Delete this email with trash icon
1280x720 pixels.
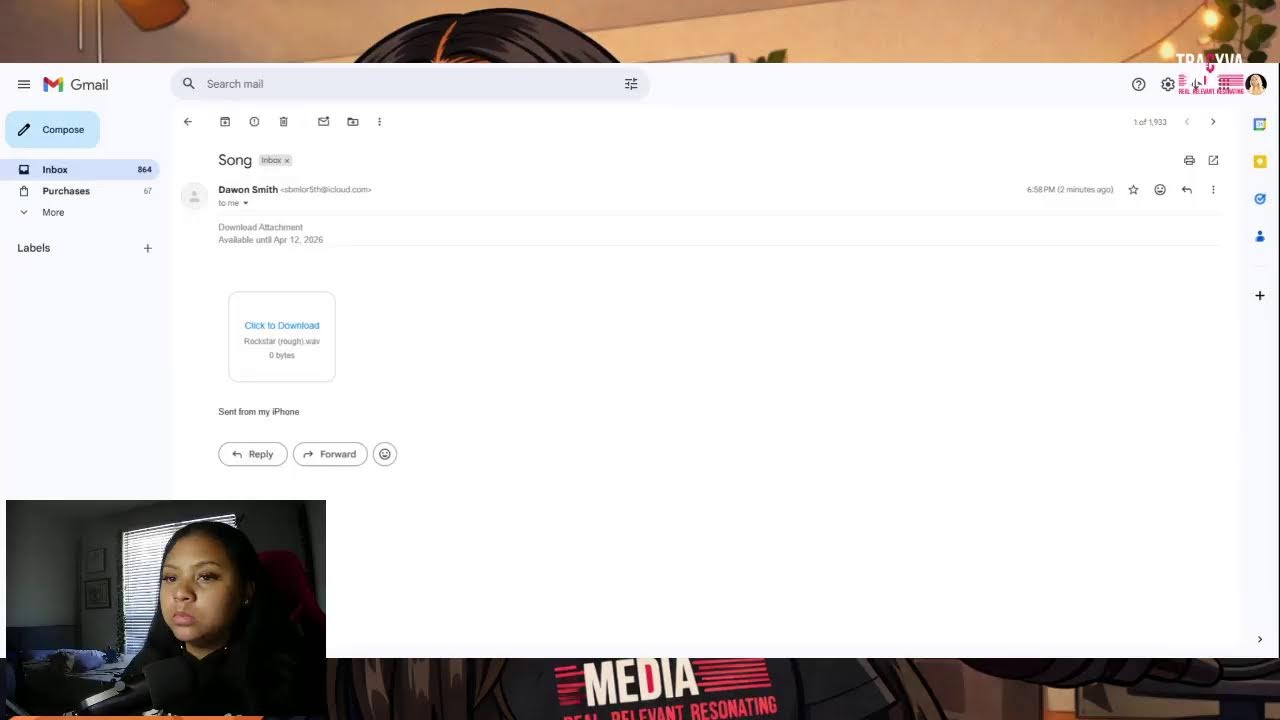pyautogui.click(x=283, y=122)
